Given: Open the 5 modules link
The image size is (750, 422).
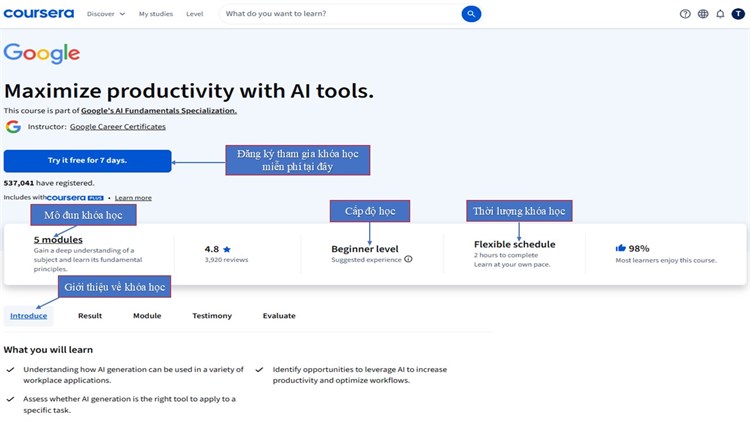Looking at the screenshot, I should [58, 239].
